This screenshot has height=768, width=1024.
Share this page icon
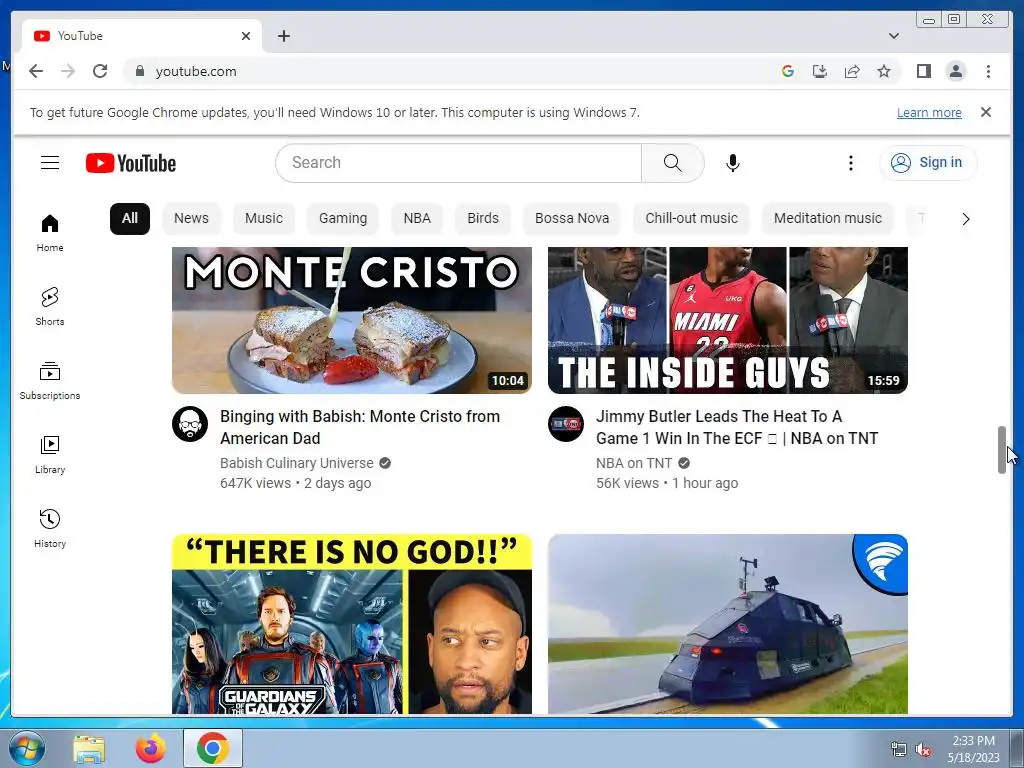tap(852, 71)
